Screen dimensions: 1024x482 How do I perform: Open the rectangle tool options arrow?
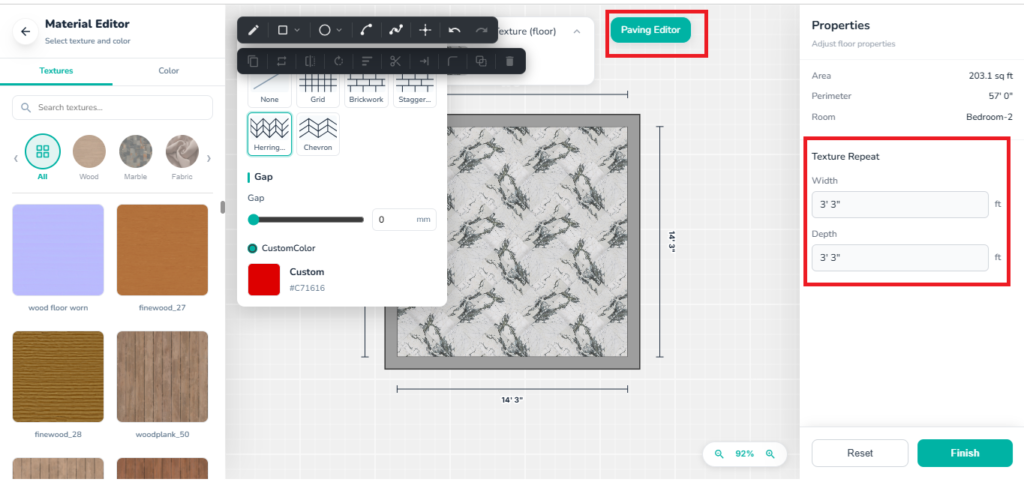point(297,30)
